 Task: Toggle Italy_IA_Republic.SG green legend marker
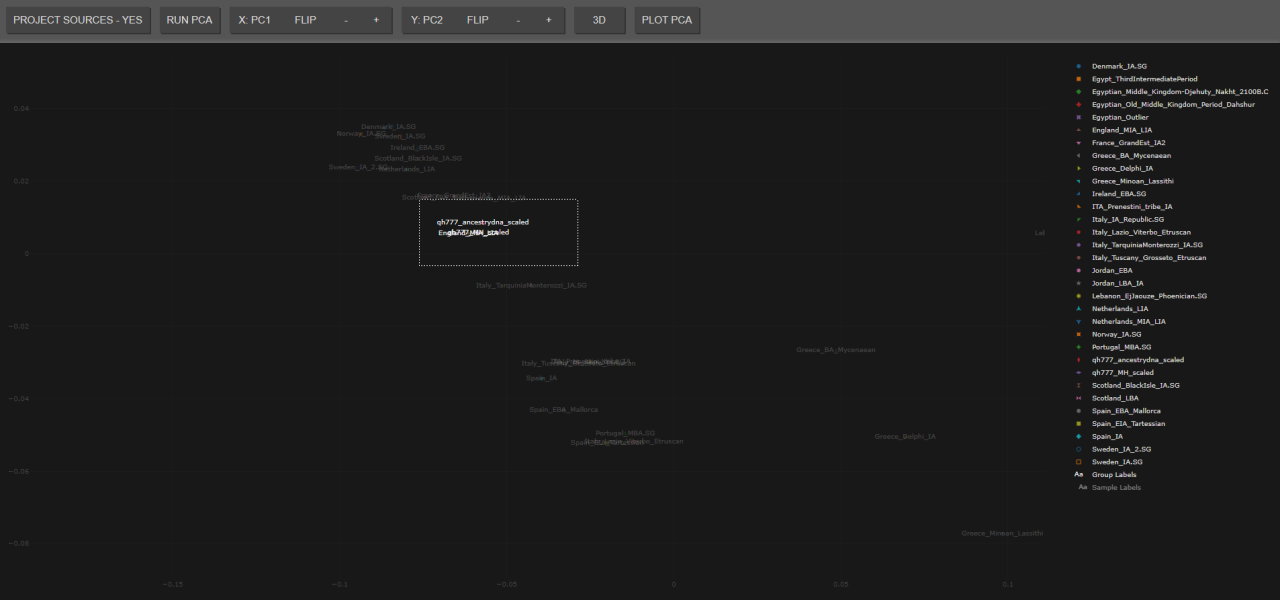1079,219
